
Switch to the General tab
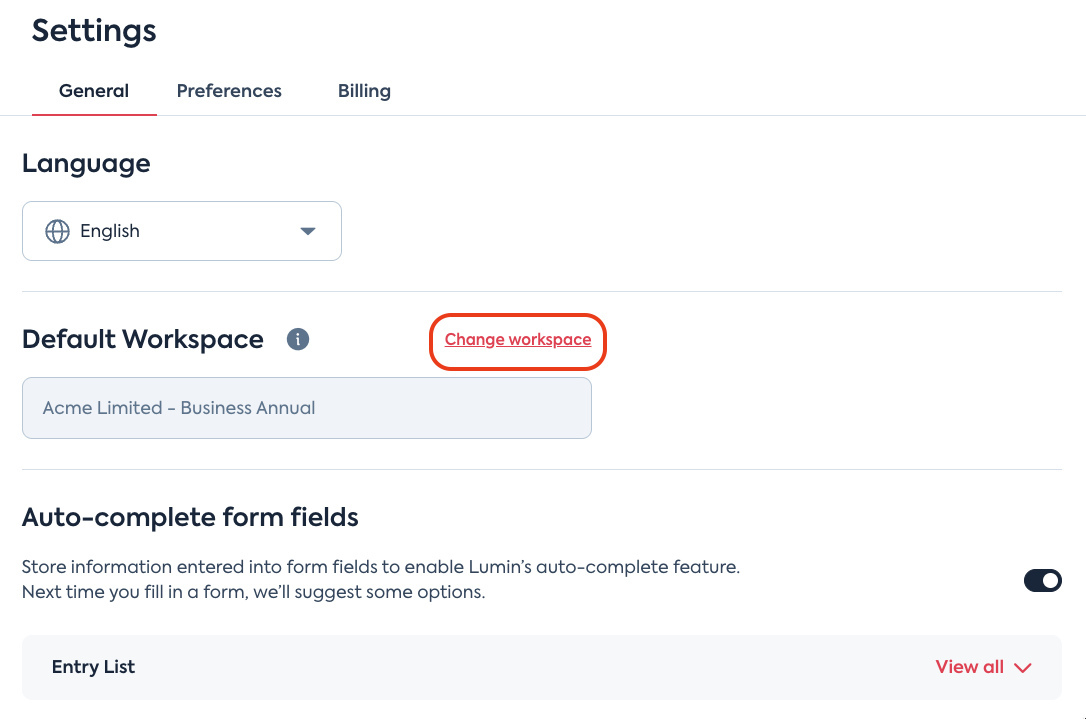(94, 91)
